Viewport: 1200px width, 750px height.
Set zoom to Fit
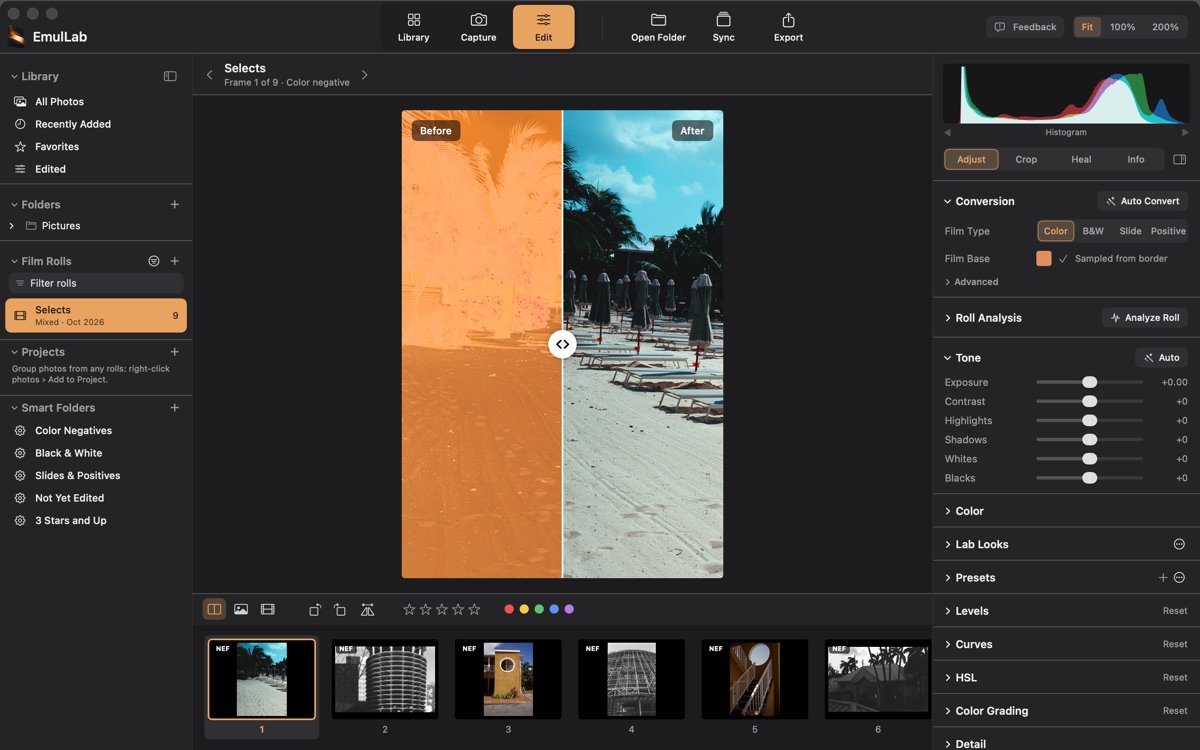tap(1087, 27)
